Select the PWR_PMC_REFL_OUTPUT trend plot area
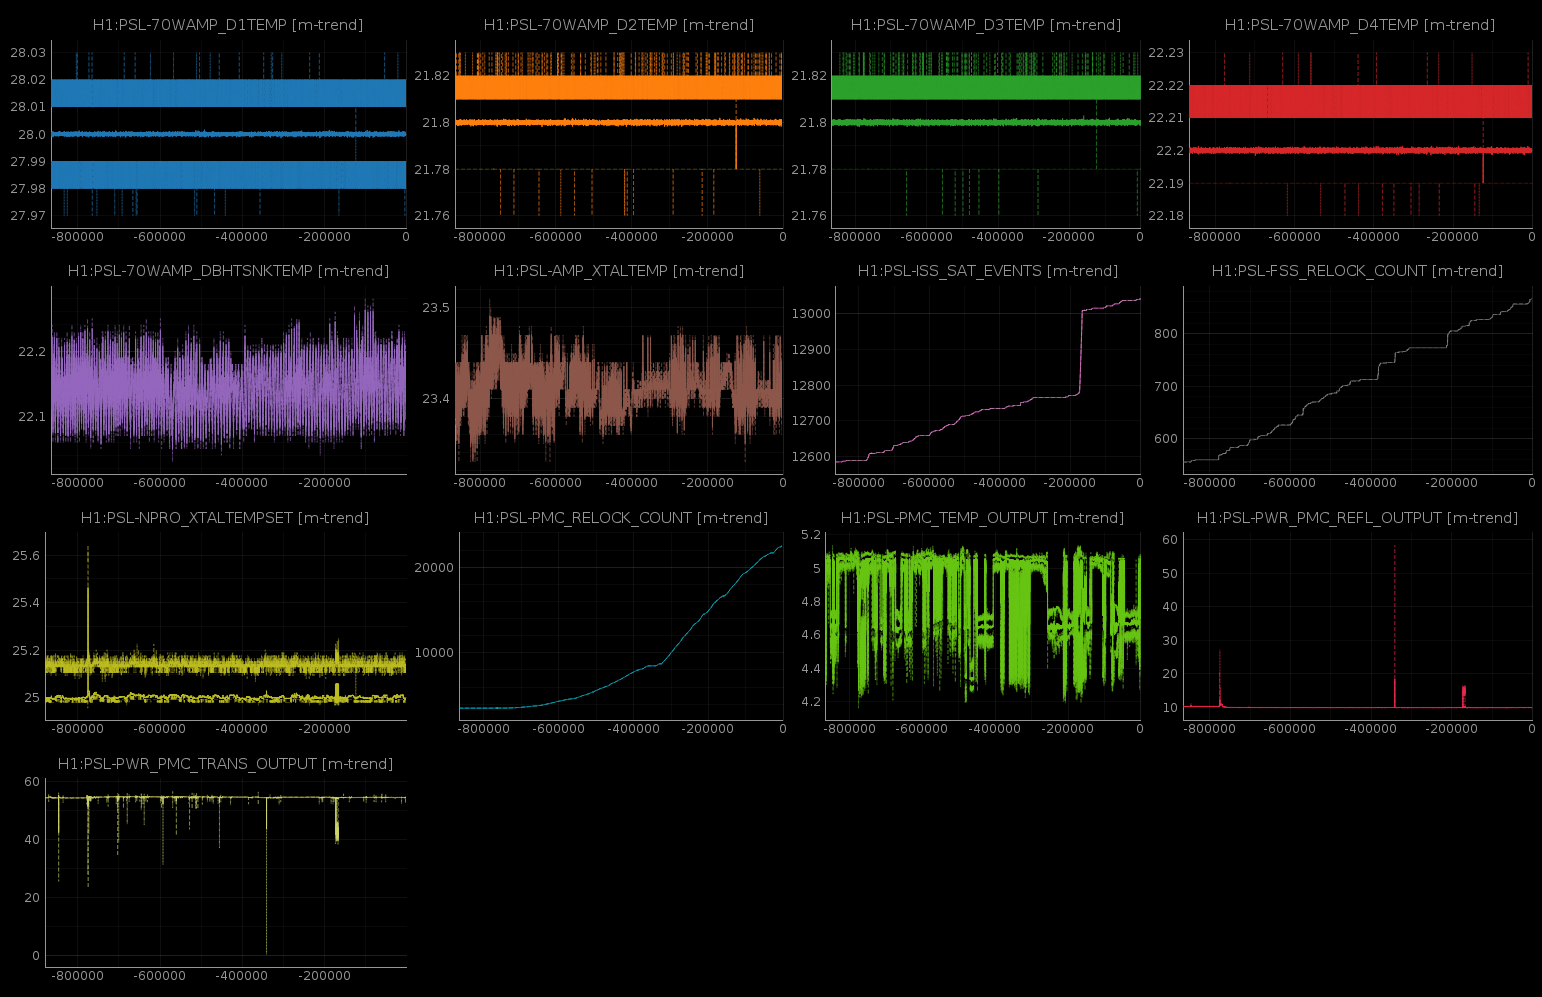The image size is (1542, 997). [1358, 627]
